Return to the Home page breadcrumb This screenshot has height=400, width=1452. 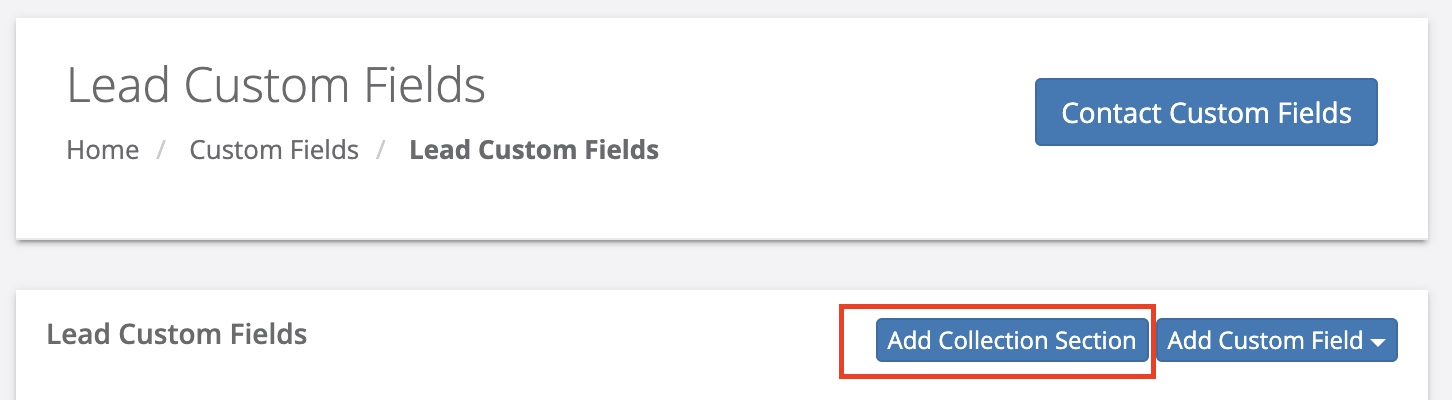[x=102, y=150]
